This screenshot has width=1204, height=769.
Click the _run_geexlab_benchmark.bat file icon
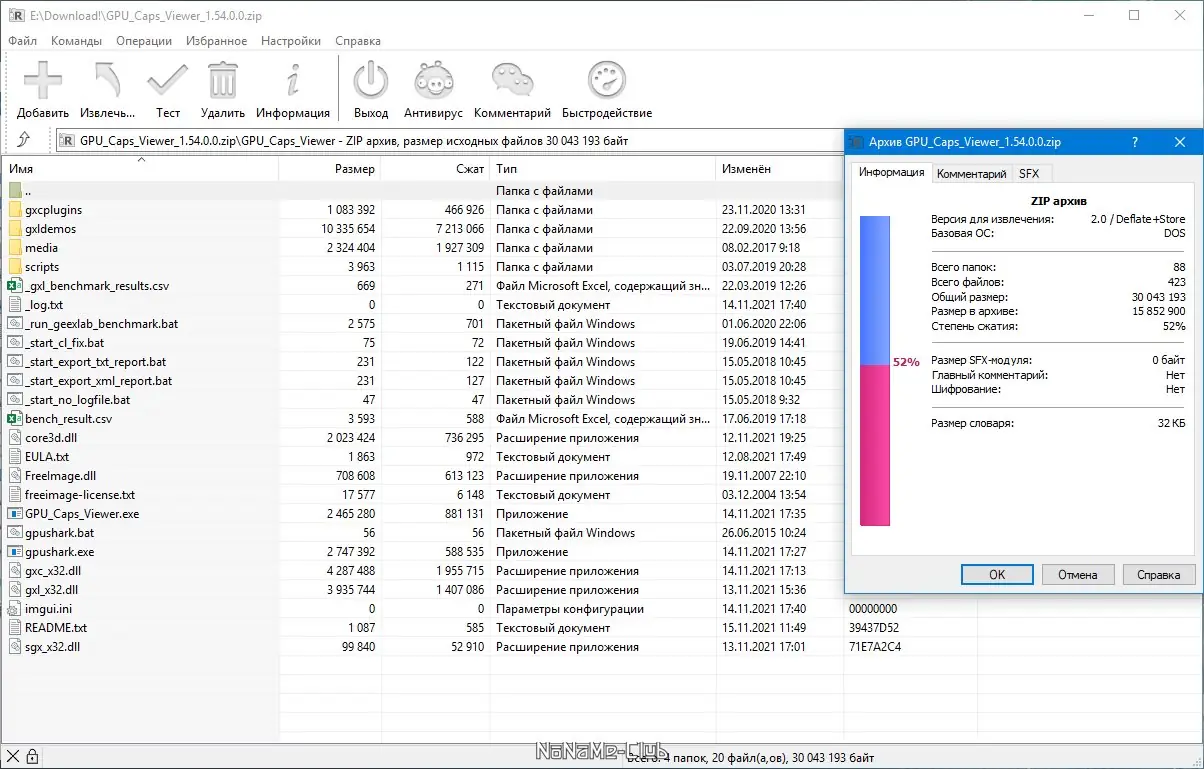pyautogui.click(x=15, y=324)
